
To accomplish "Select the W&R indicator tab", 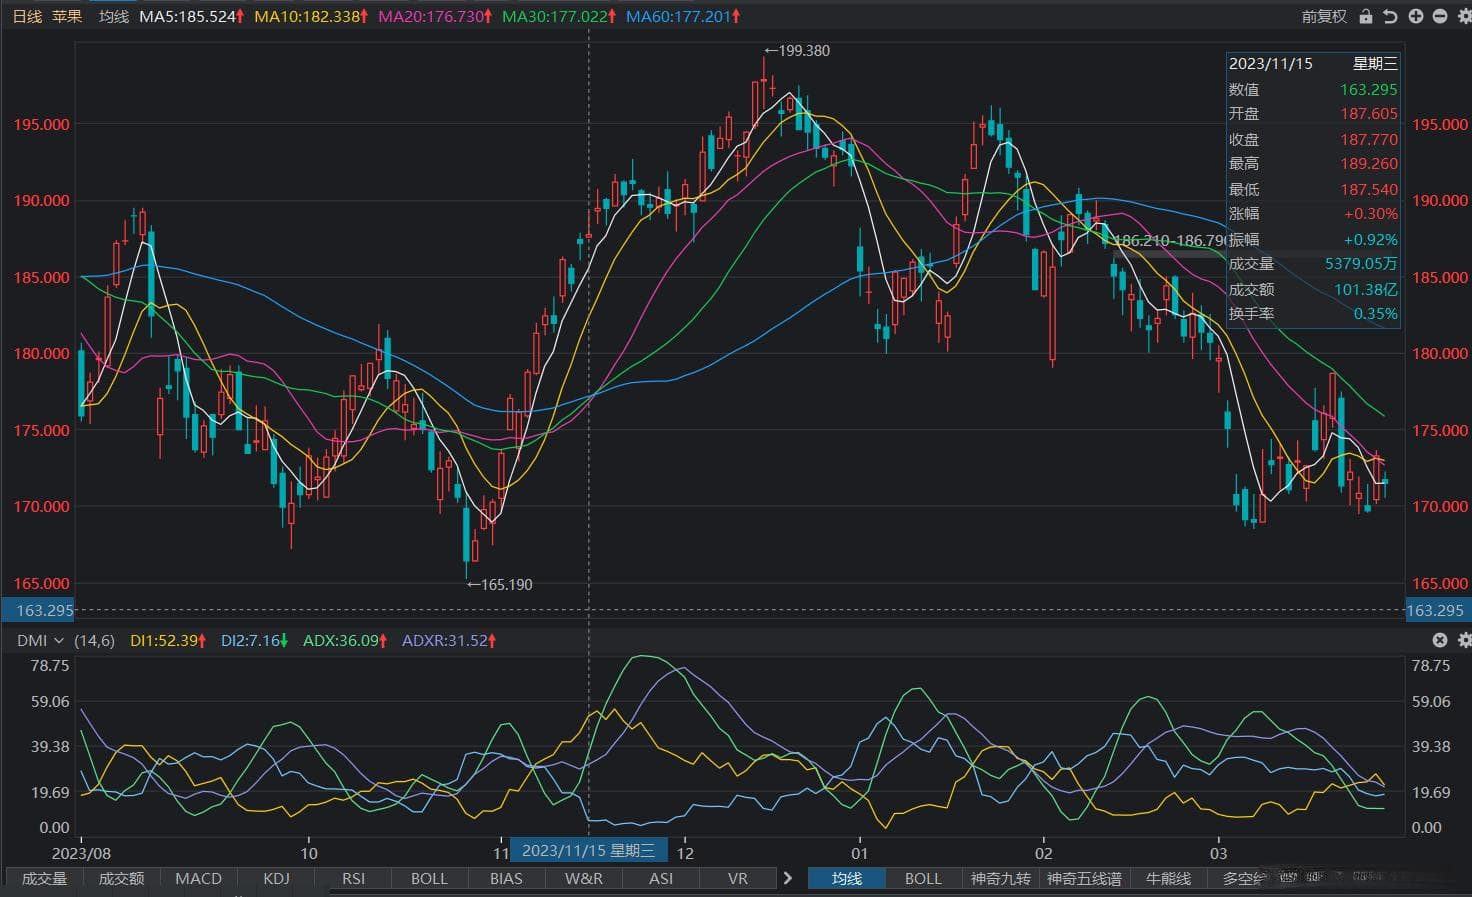I will pos(584,878).
